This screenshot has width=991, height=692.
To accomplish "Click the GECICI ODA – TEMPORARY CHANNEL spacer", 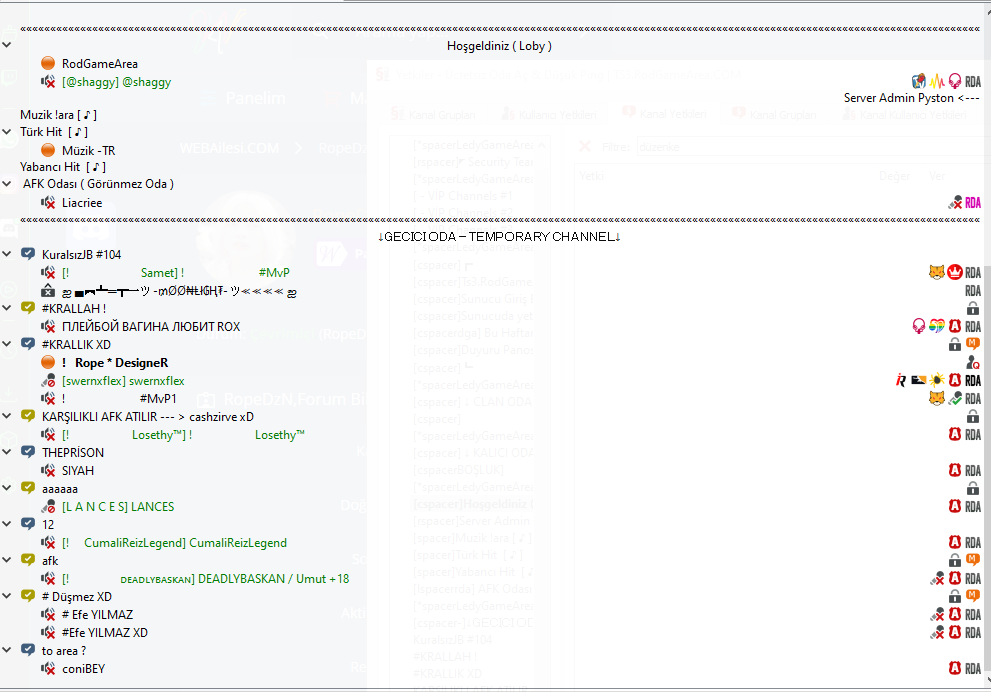I will (x=499, y=236).
